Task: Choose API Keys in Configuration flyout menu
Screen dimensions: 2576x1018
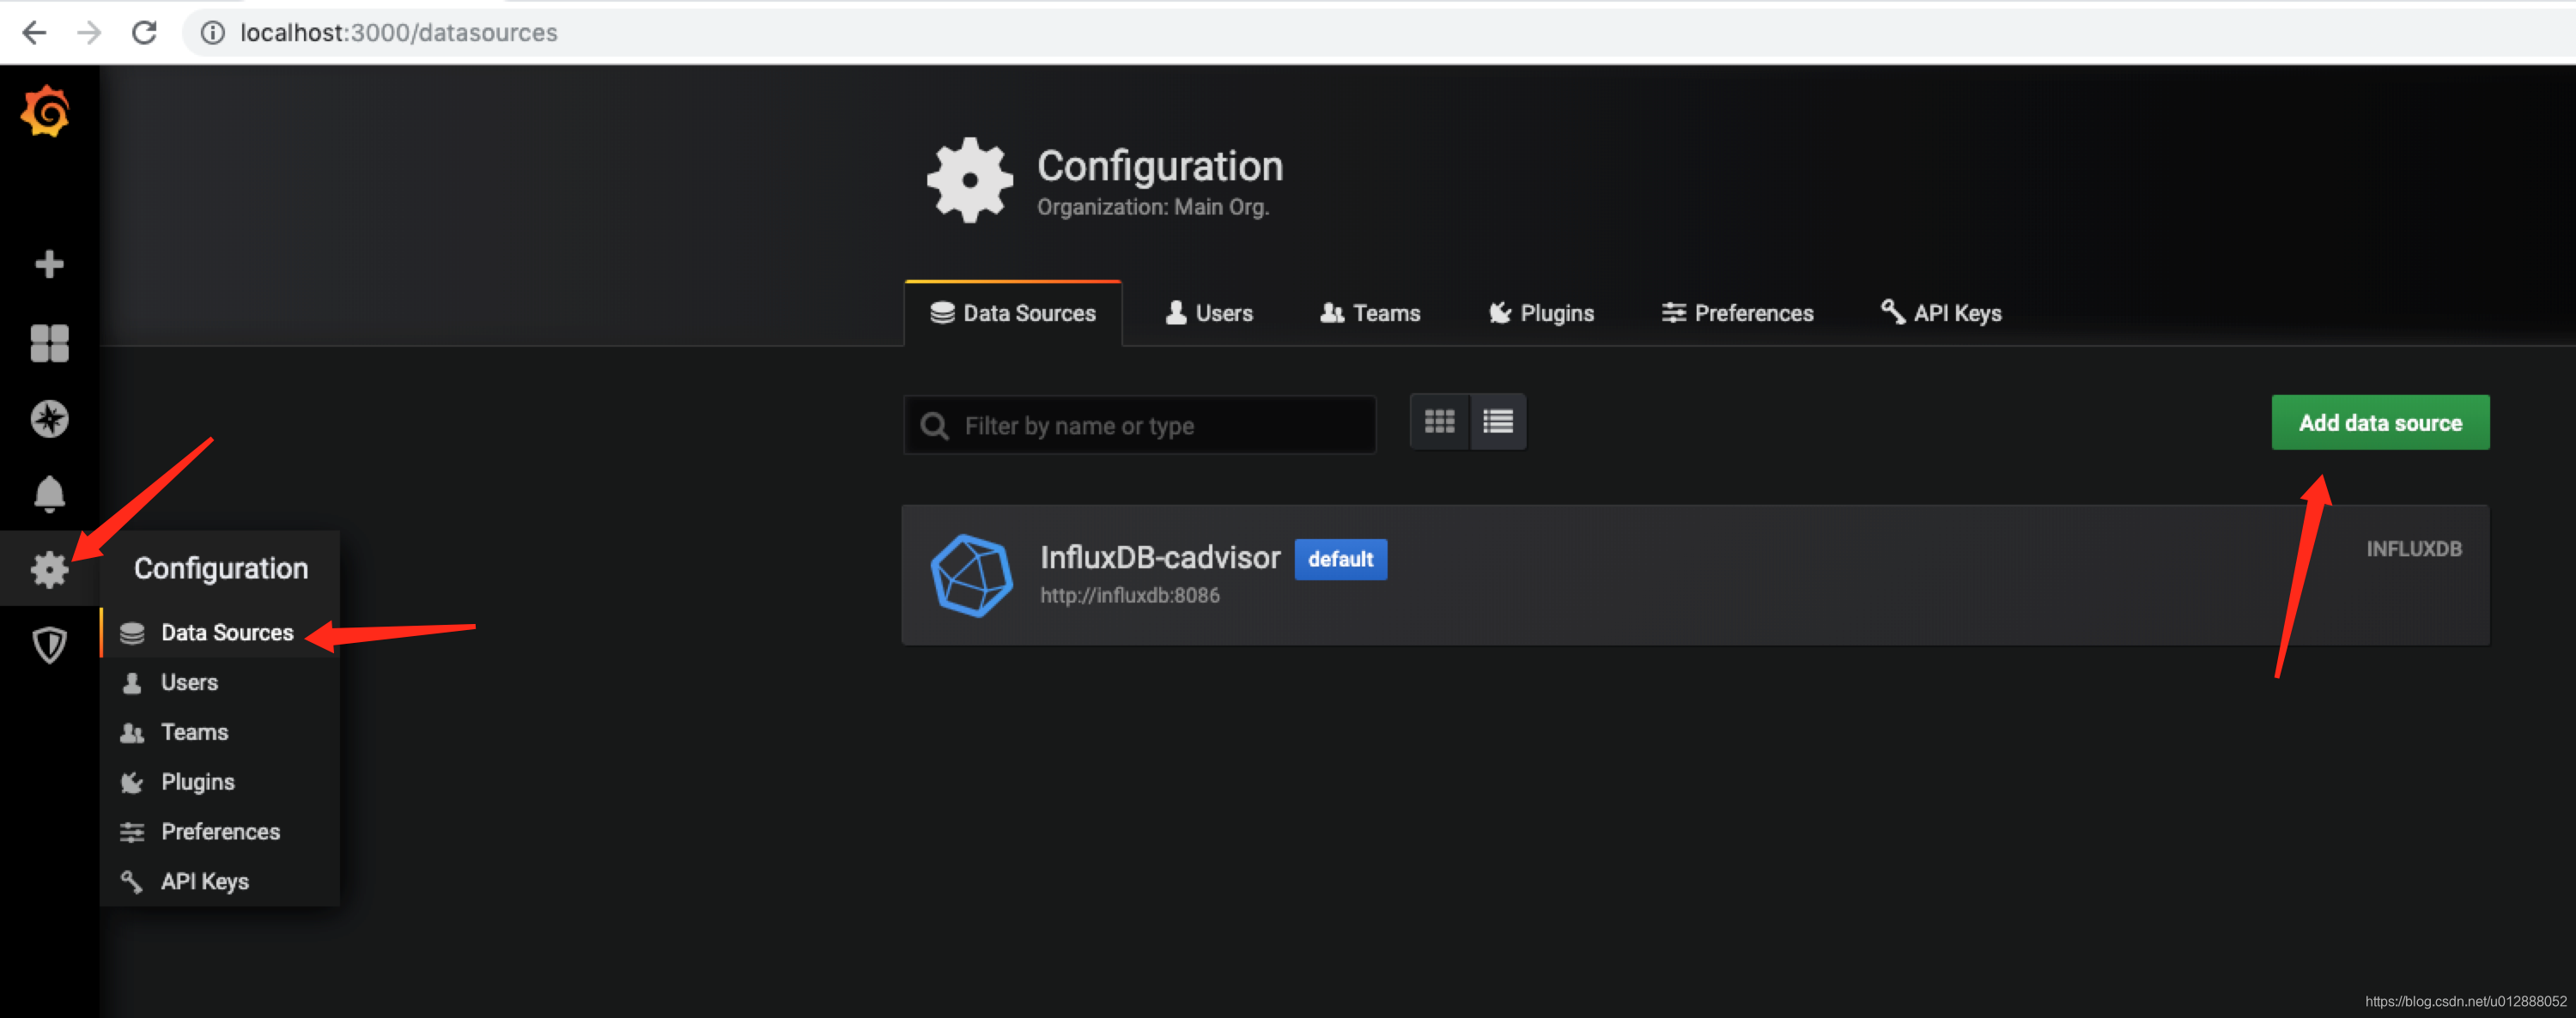Action: coord(220,882)
